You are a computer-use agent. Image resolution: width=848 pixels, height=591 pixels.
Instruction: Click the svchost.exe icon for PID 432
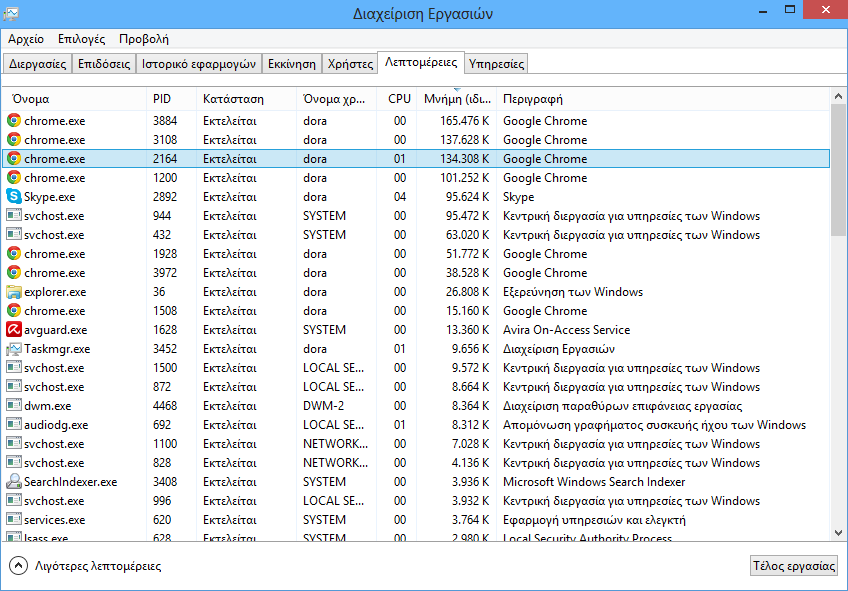(14, 234)
